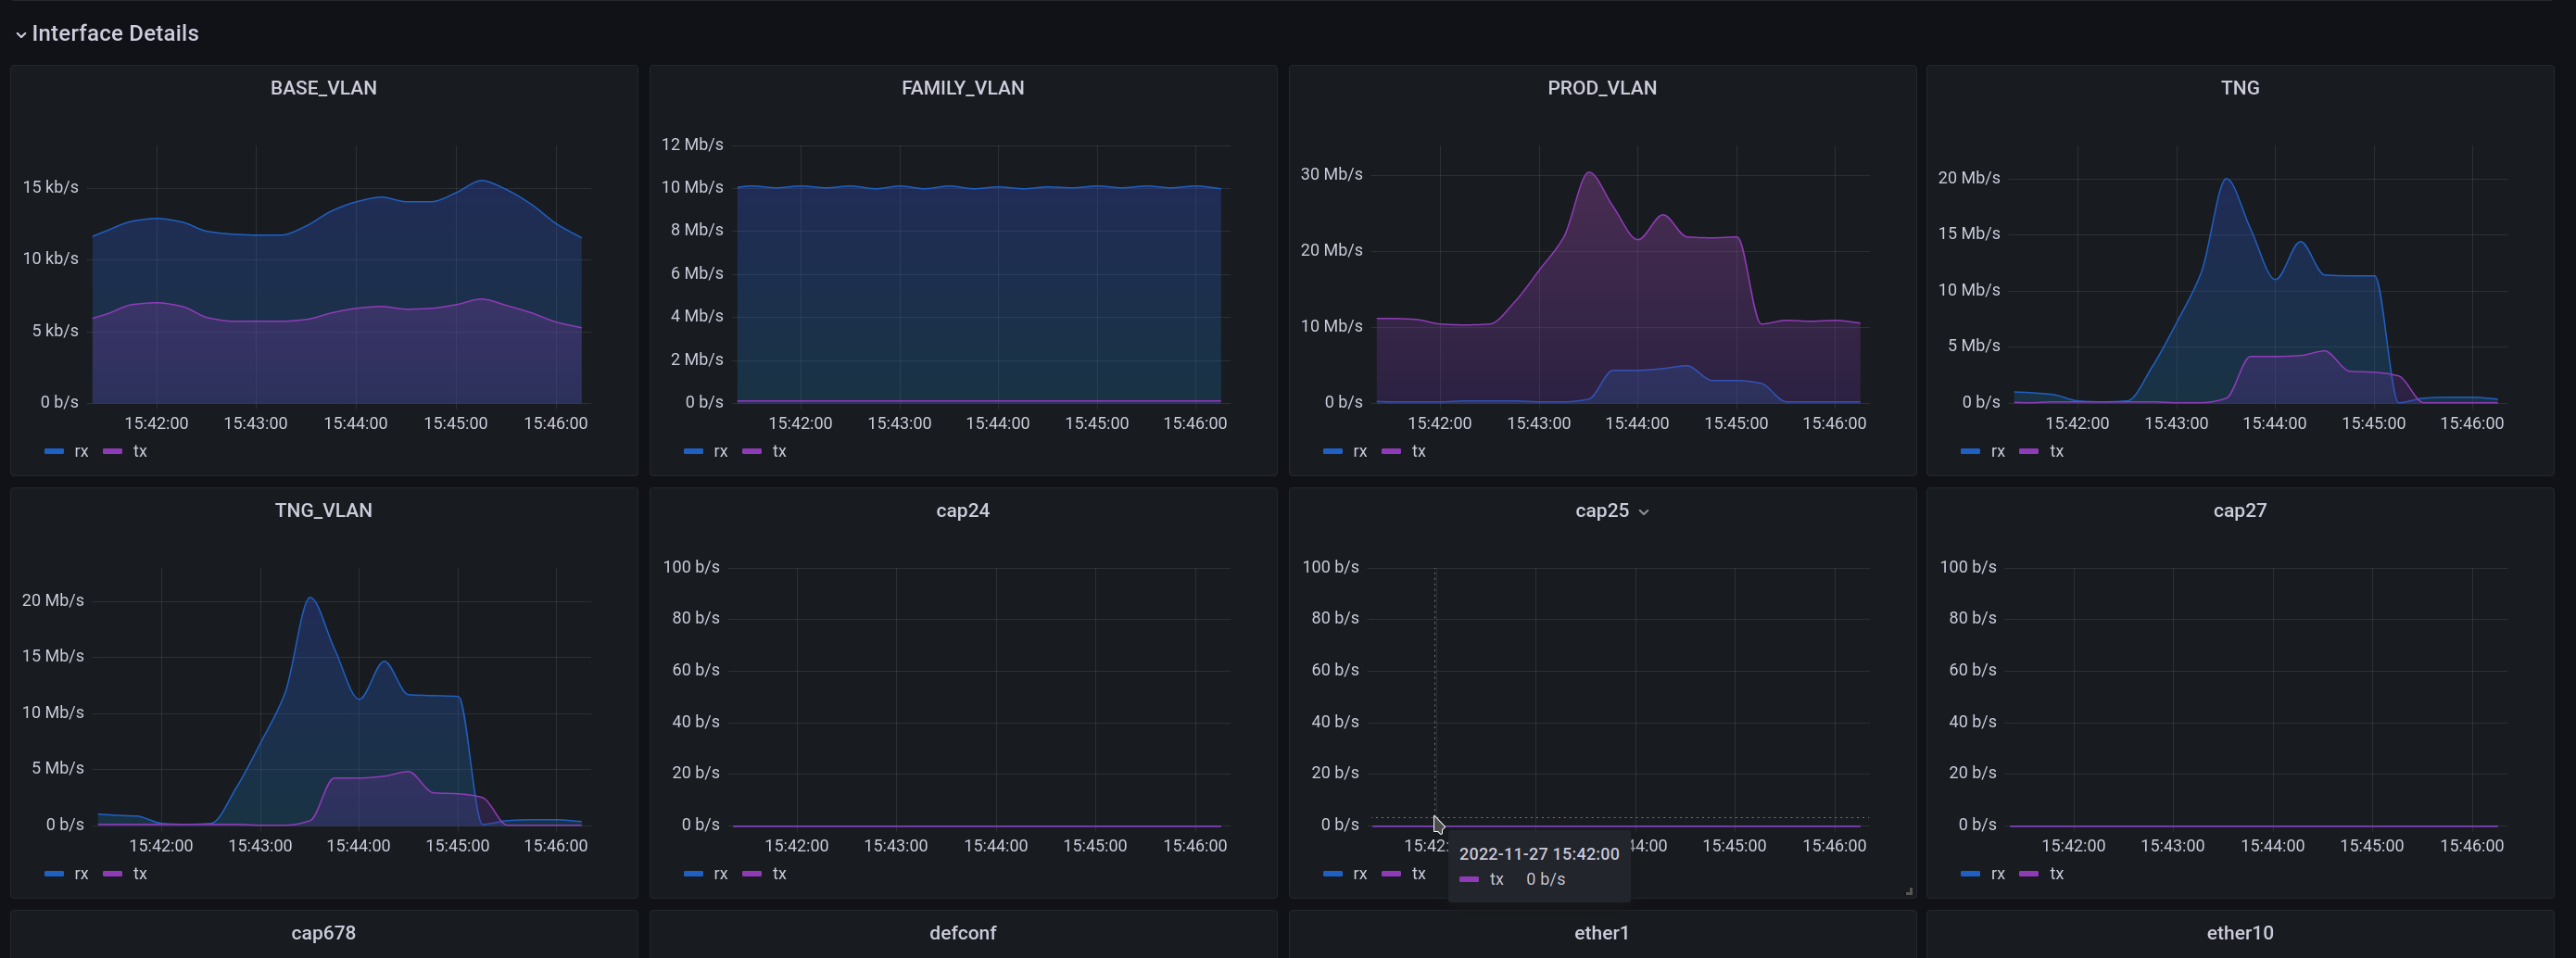Viewport: 2576px width, 958px height.
Task: Open the BASE_VLAN panel title menu
Action: (x=323, y=88)
